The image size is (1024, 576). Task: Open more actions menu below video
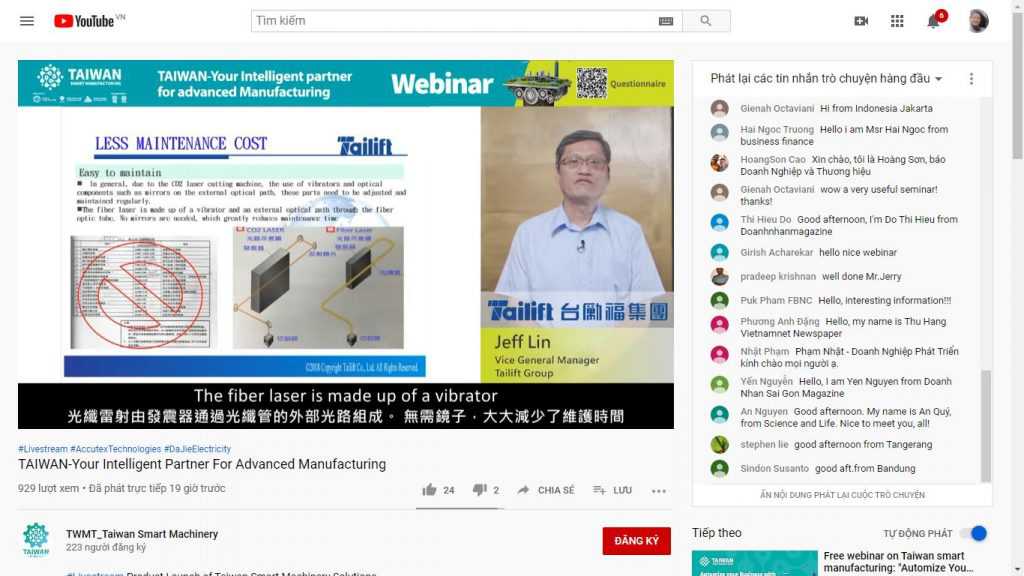coord(658,490)
